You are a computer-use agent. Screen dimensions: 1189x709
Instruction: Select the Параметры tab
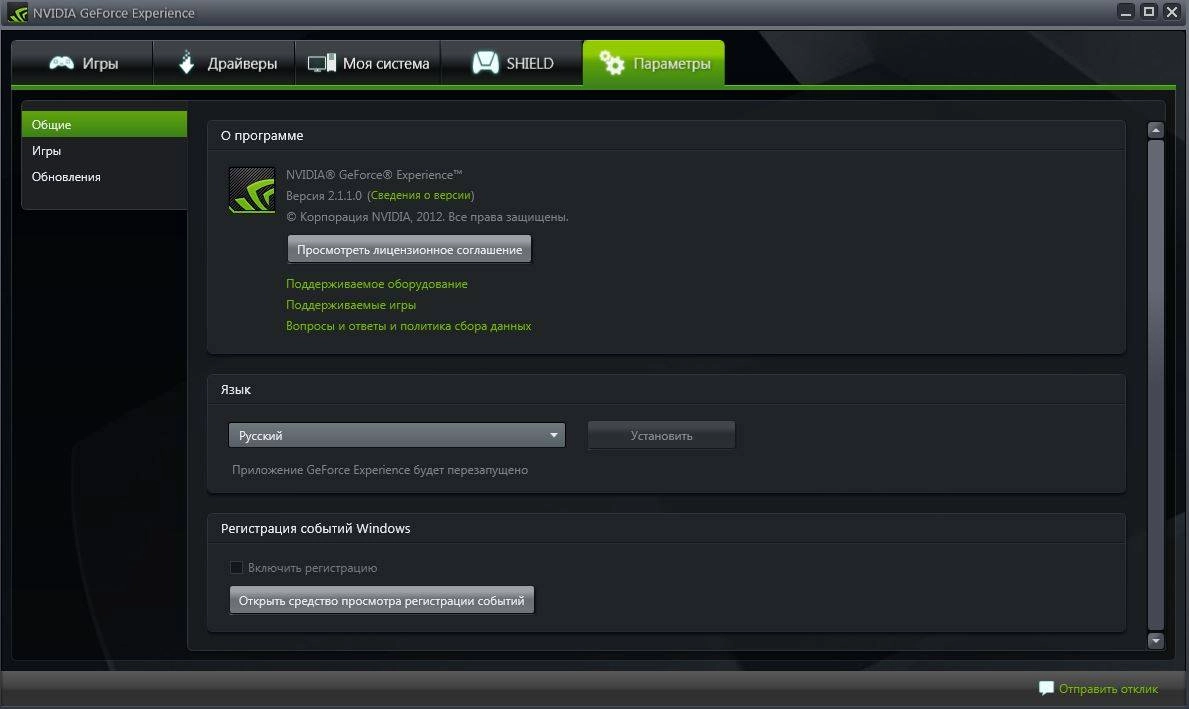654,63
